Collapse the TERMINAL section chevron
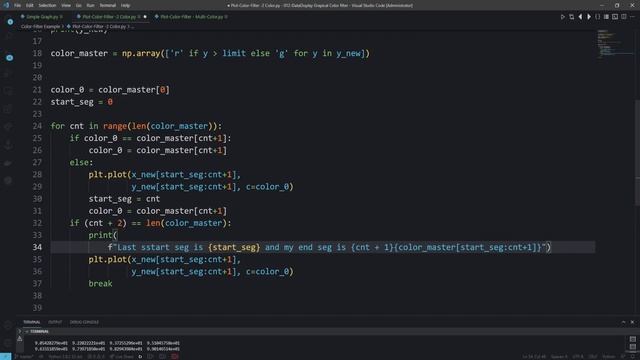 [27, 331]
